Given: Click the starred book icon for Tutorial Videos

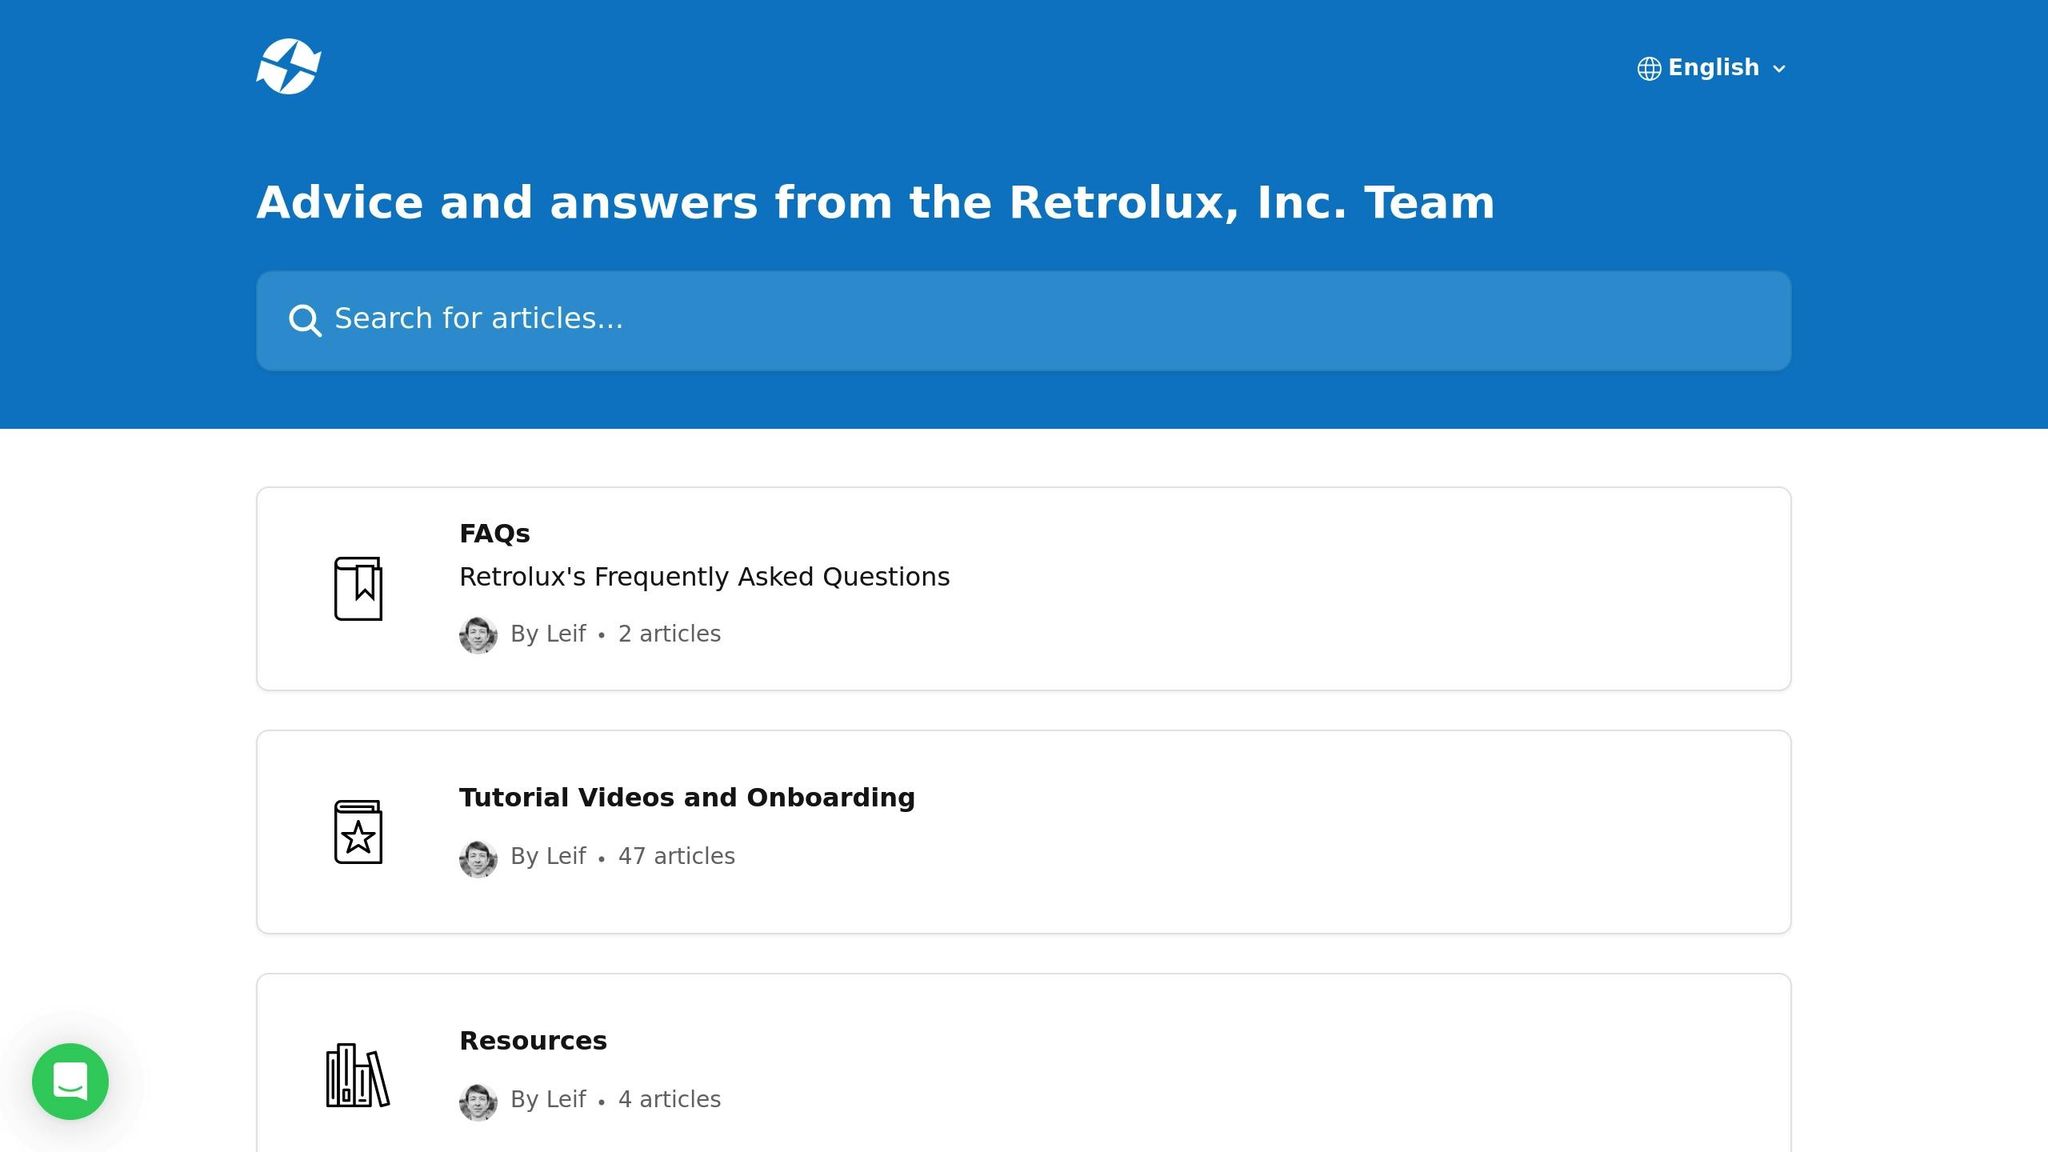Looking at the screenshot, I should [359, 832].
